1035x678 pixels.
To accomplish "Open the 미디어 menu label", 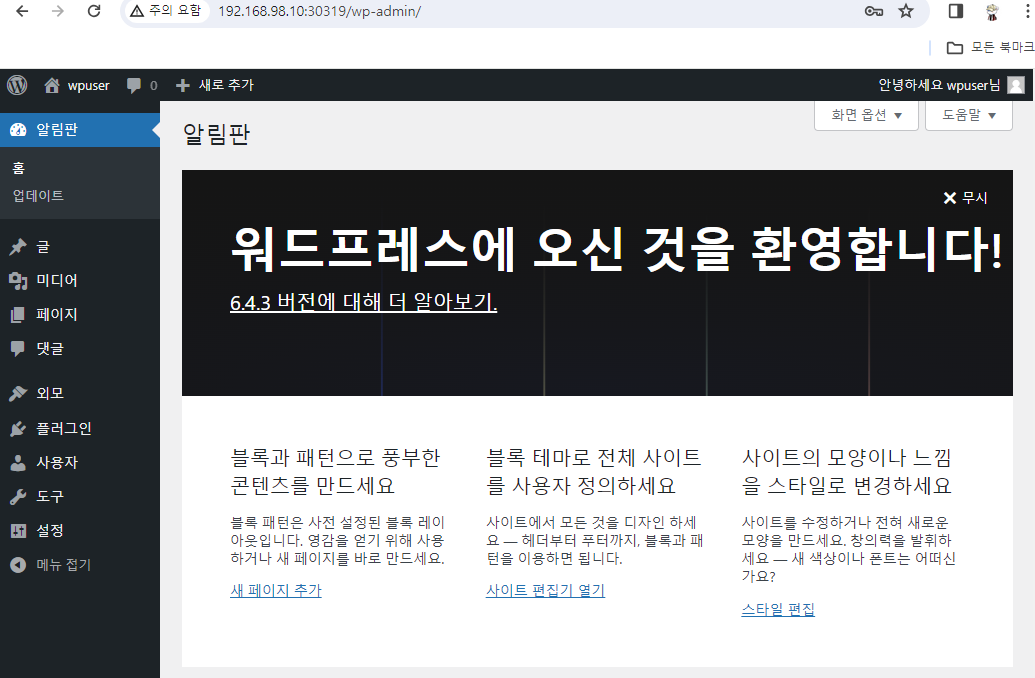I will 57,281.
